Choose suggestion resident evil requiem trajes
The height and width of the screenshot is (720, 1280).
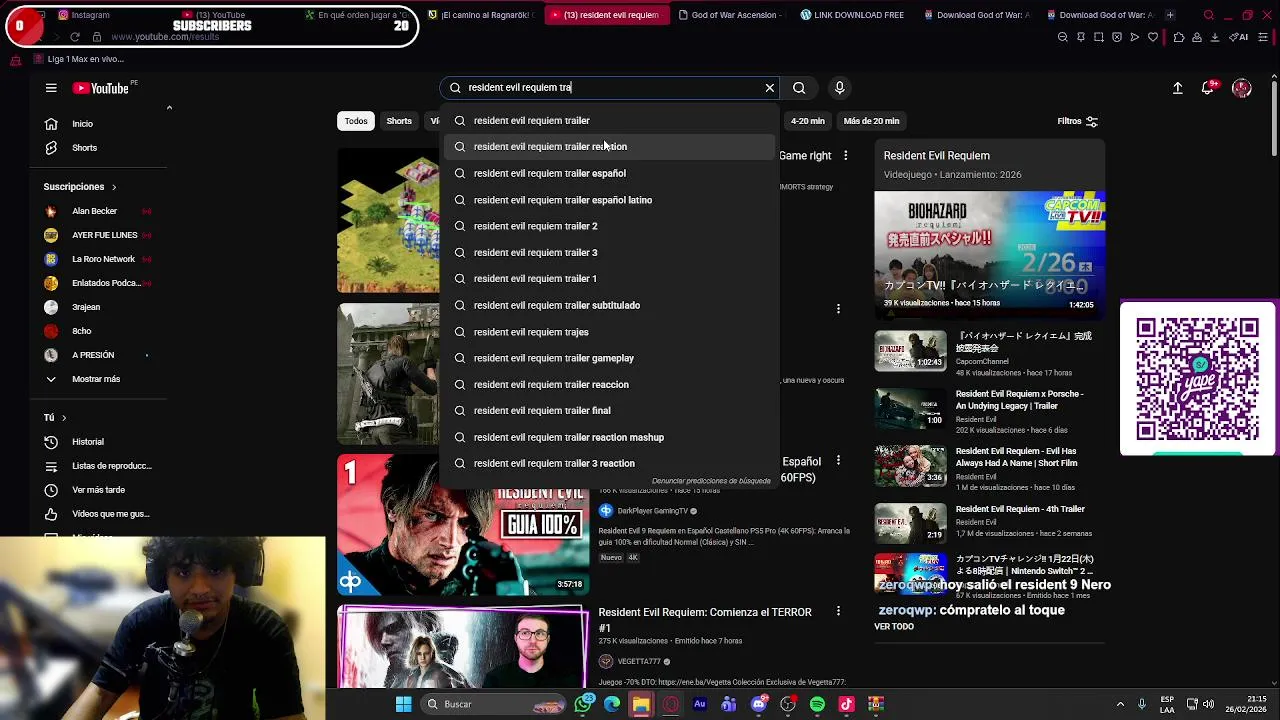610,332
